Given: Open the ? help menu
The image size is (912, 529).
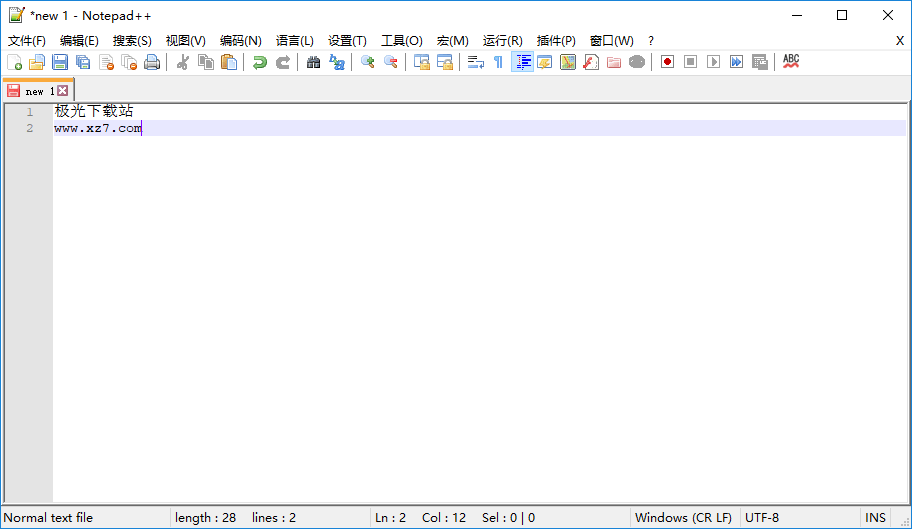Looking at the screenshot, I should tap(651, 41).
